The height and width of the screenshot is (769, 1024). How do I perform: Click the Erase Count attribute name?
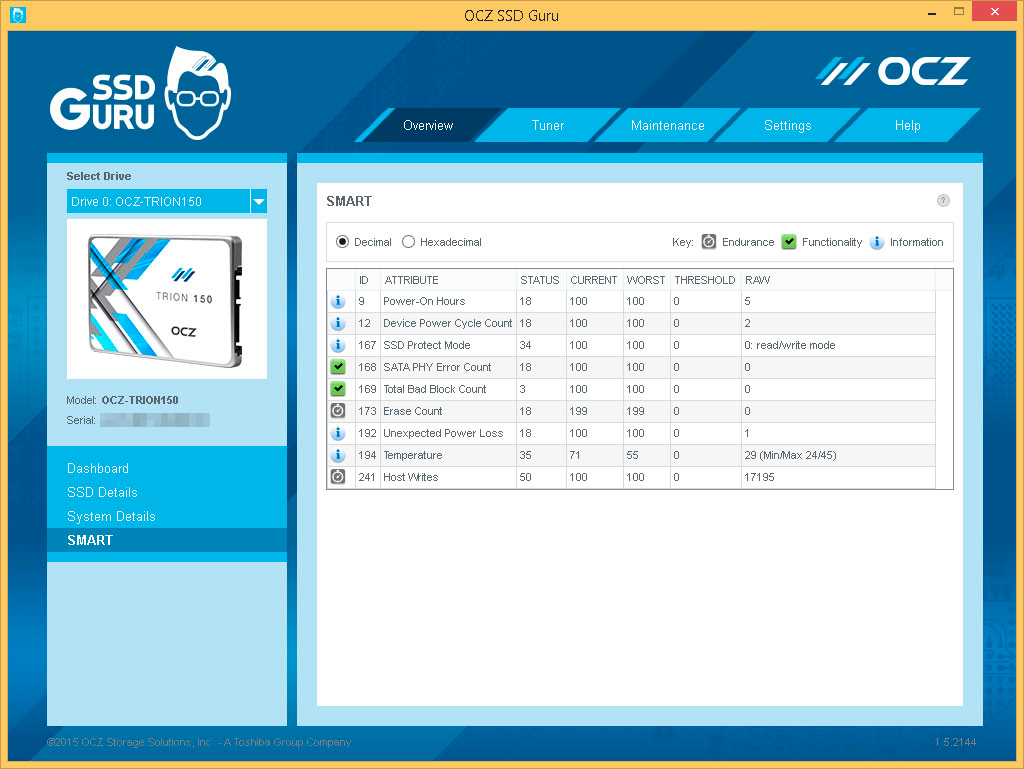pyautogui.click(x=412, y=411)
